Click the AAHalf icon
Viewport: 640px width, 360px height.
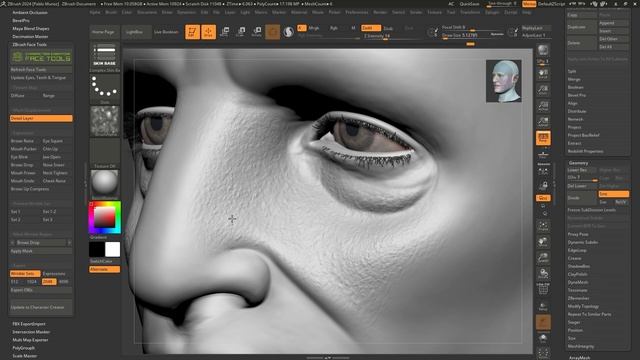[543, 121]
